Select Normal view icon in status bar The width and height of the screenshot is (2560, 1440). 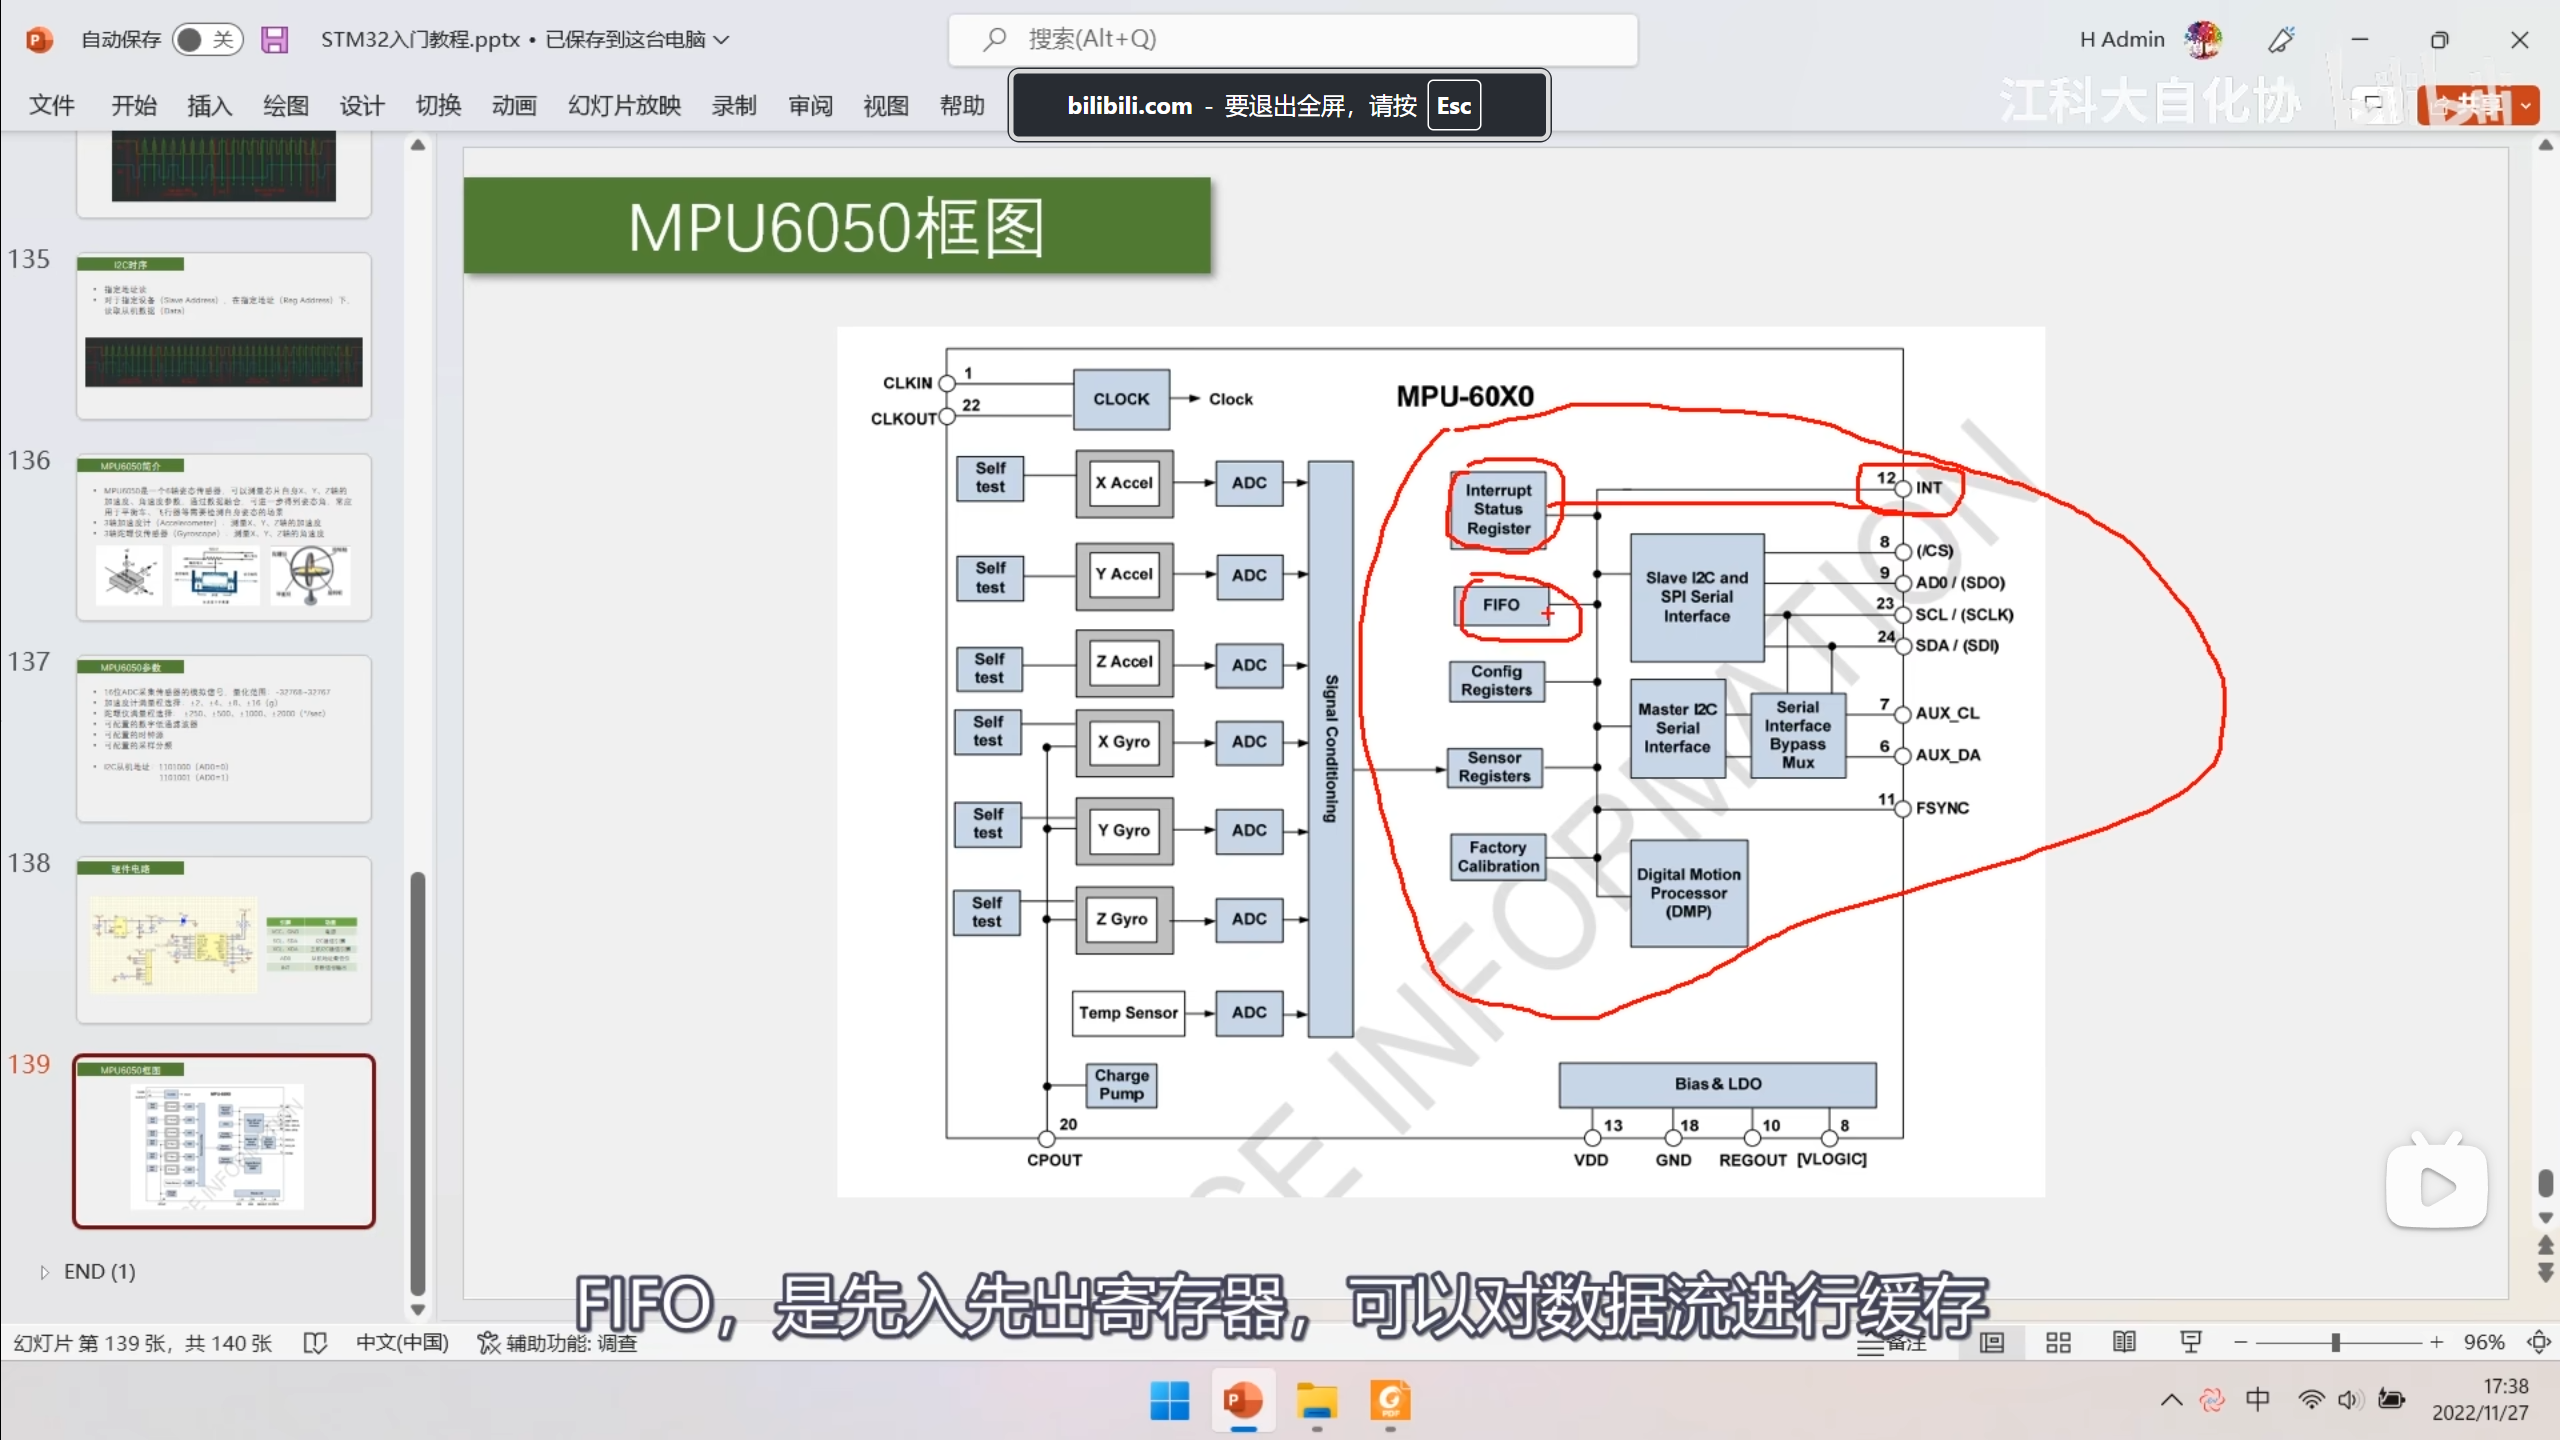click(x=1992, y=1343)
